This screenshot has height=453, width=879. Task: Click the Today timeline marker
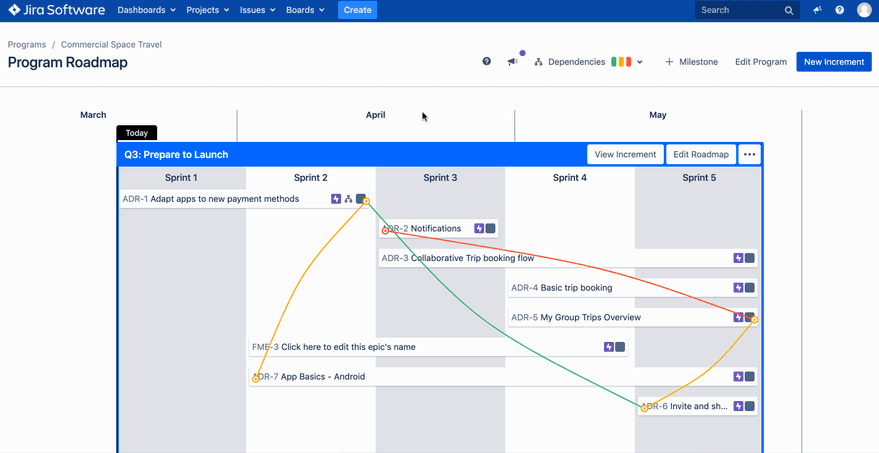point(137,133)
